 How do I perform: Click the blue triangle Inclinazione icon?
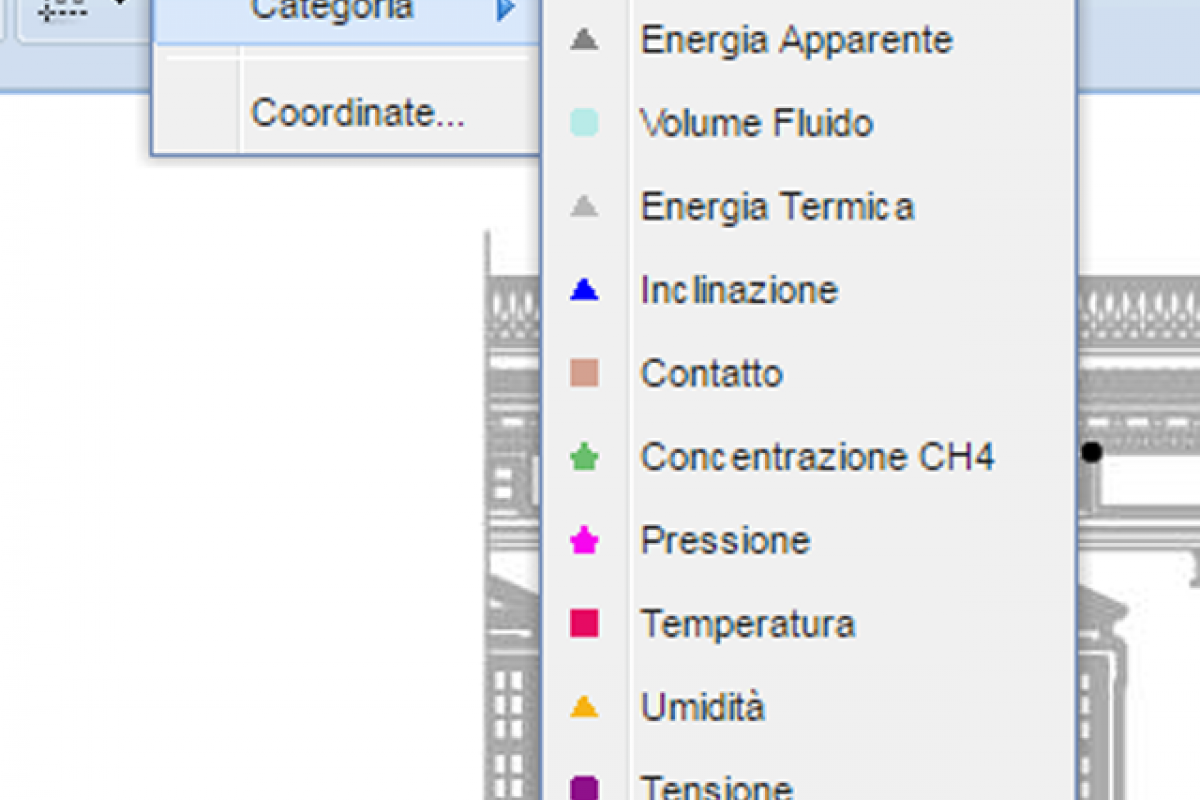pos(584,291)
